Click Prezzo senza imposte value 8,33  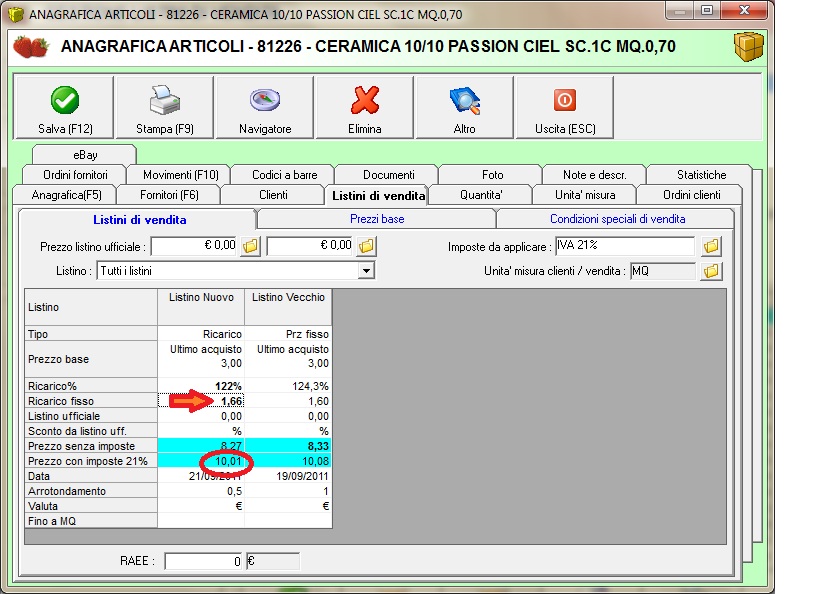coord(288,446)
